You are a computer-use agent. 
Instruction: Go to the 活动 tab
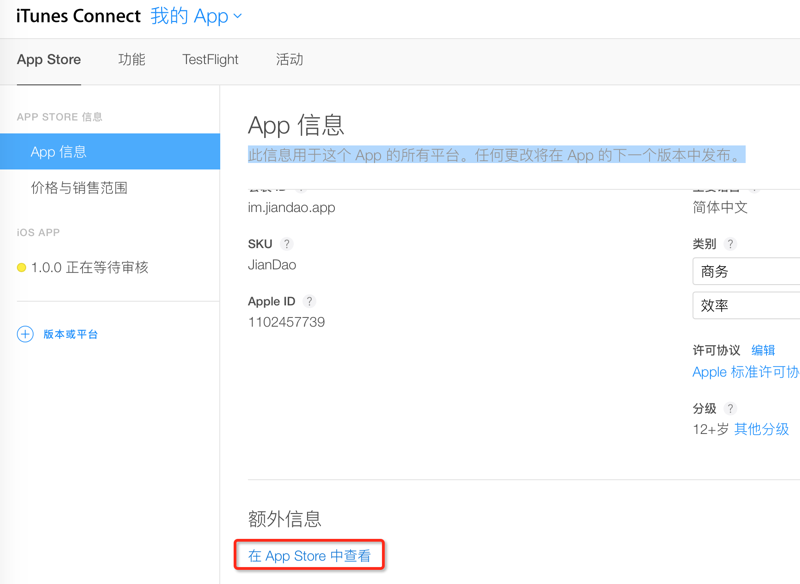click(289, 60)
